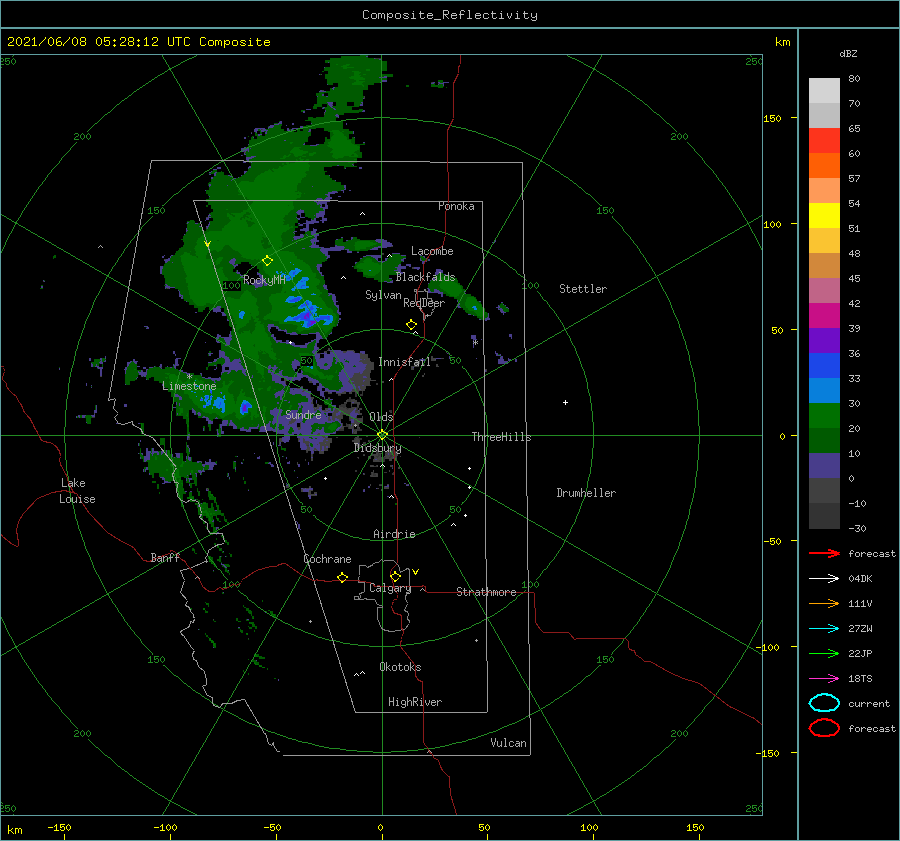The image size is (900, 841).
Task: Click the yellow diamond marker near RockyMH
Action: coord(267,261)
